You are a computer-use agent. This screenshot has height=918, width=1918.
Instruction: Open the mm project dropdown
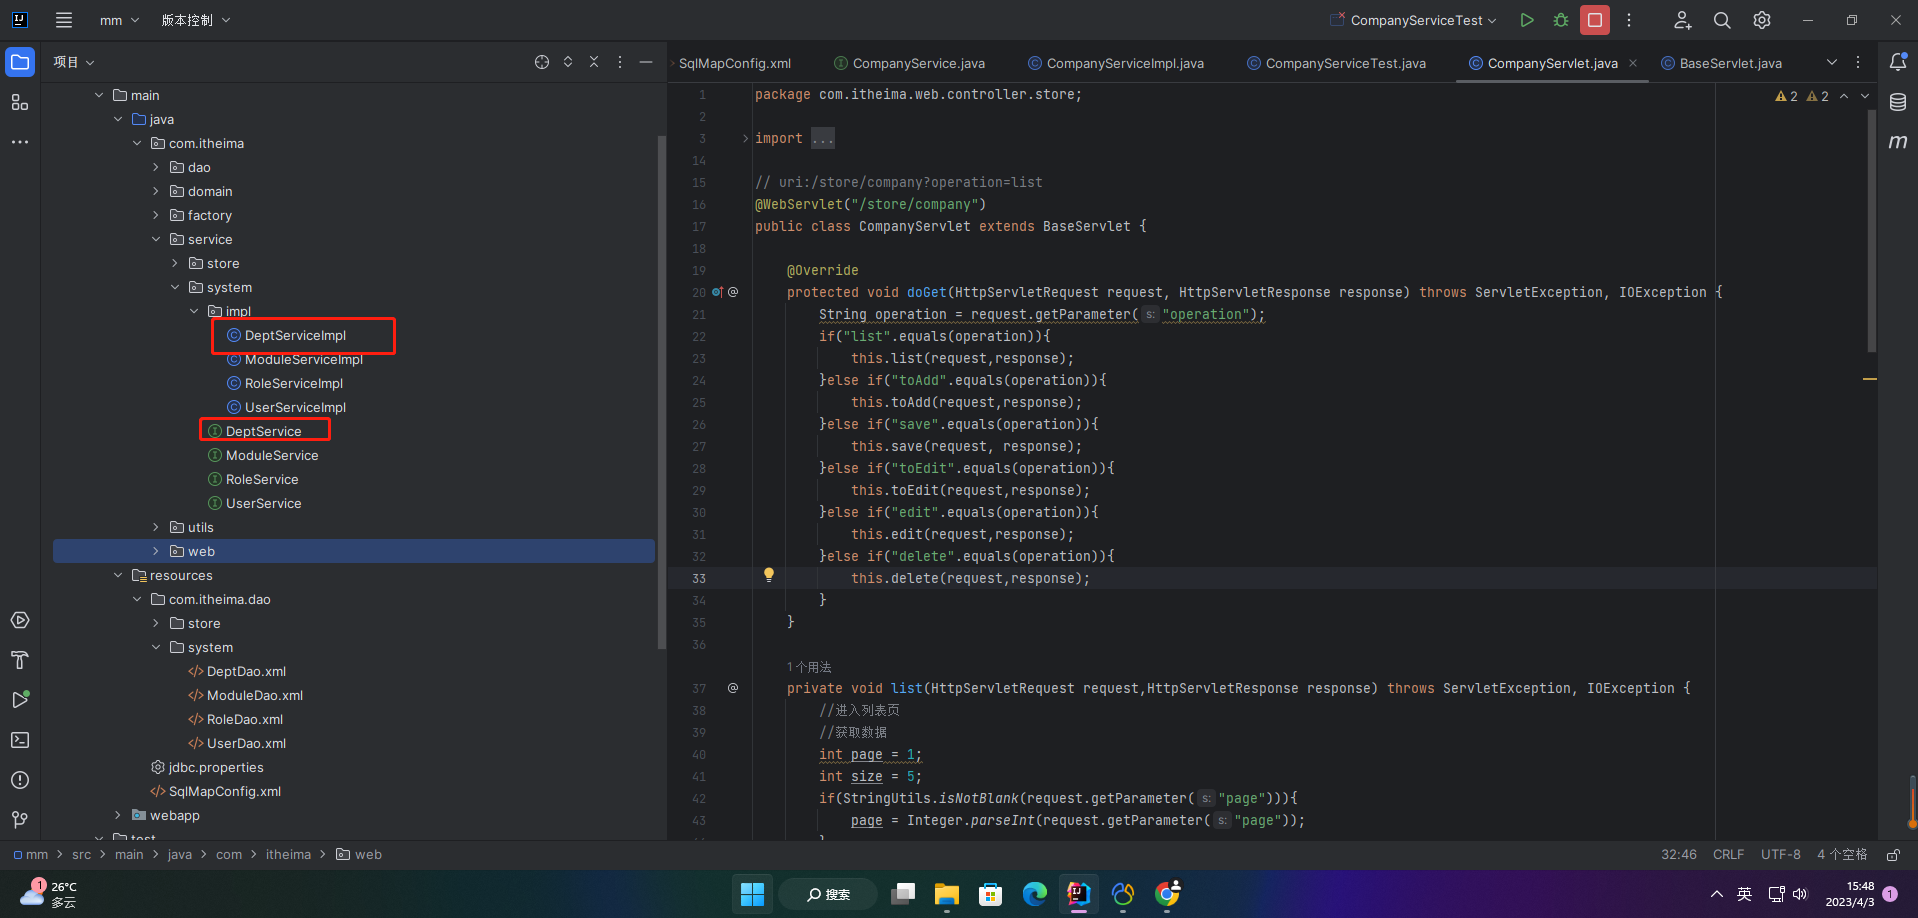tap(120, 20)
